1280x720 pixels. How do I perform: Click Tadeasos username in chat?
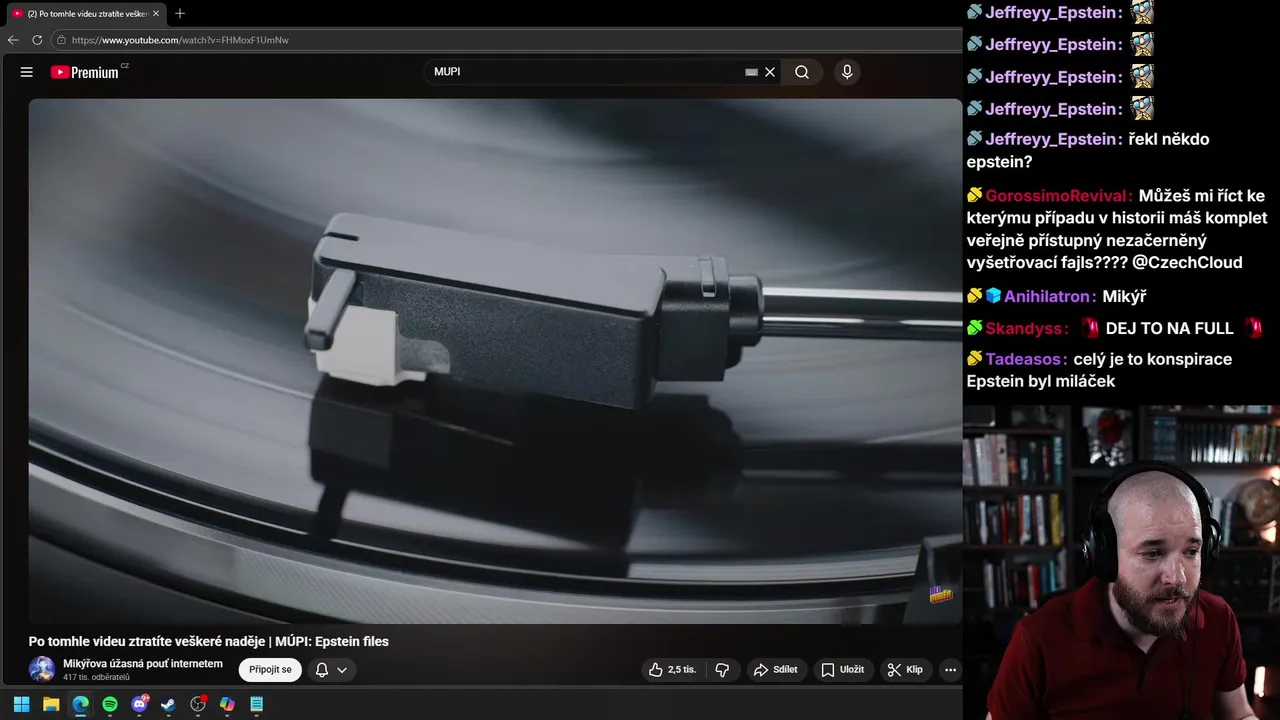[x=1026, y=359]
